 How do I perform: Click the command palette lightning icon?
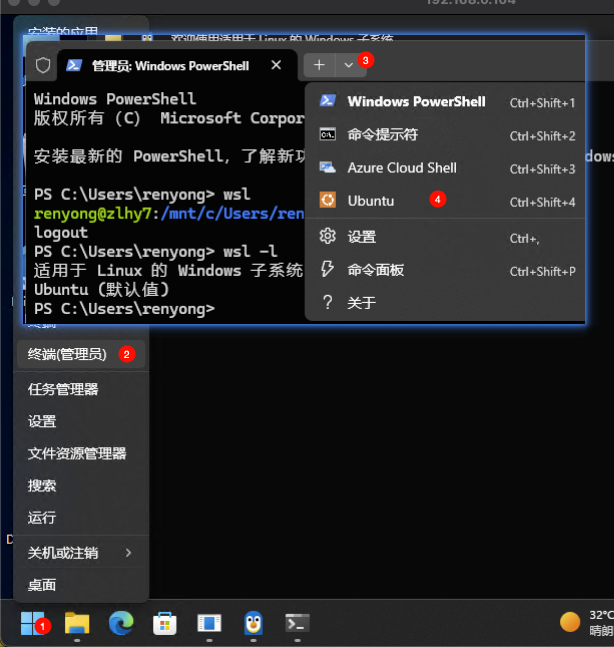click(x=327, y=269)
